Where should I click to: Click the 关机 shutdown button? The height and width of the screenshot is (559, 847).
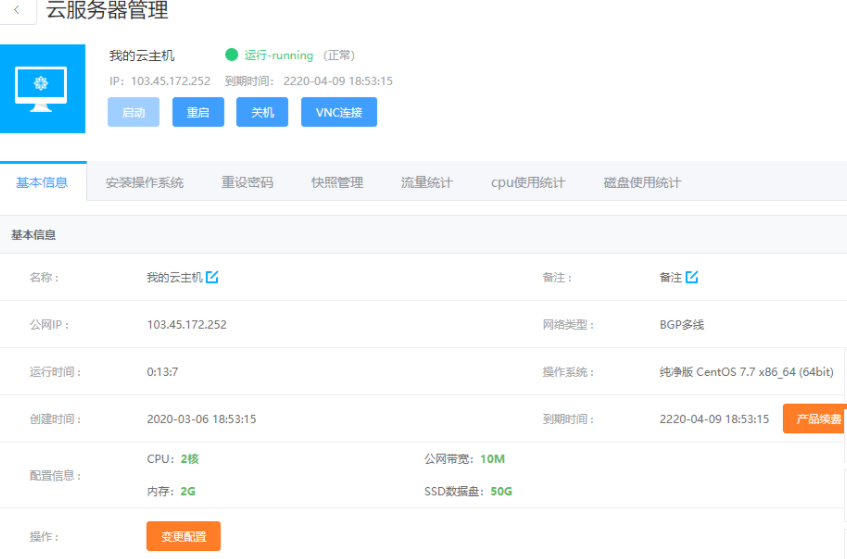tap(262, 112)
